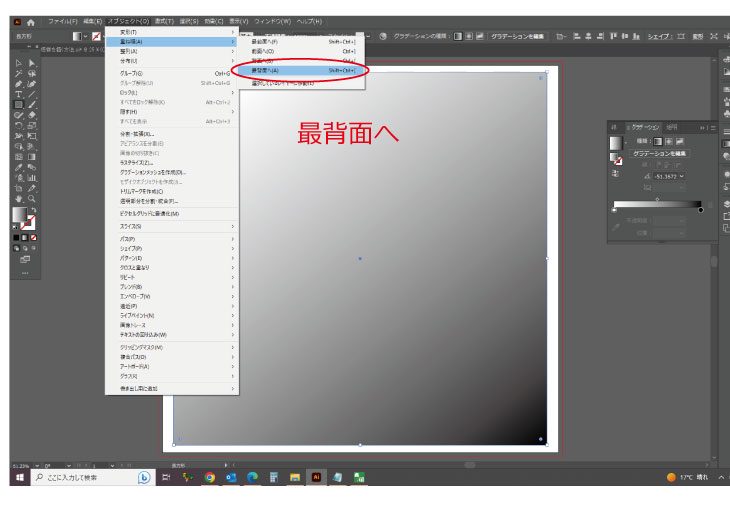Viewport: 730px width, 516px height.
Task: Select the Type (T) tool
Action: coord(19,93)
